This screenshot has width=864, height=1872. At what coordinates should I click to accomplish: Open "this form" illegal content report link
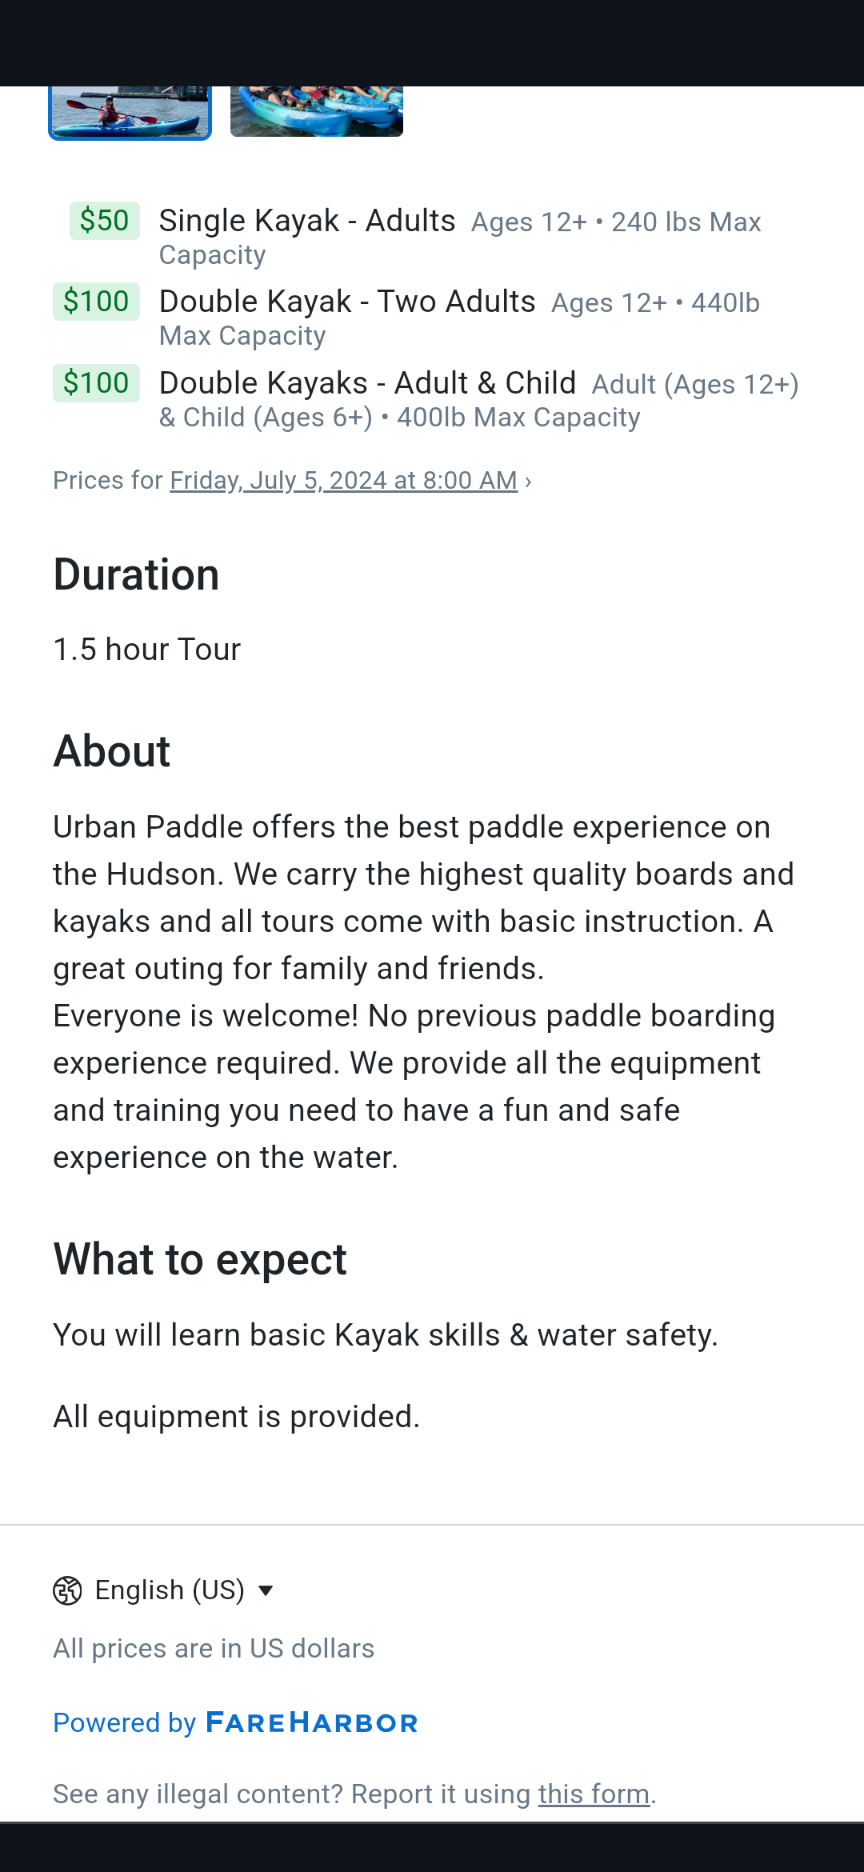coord(593,1794)
